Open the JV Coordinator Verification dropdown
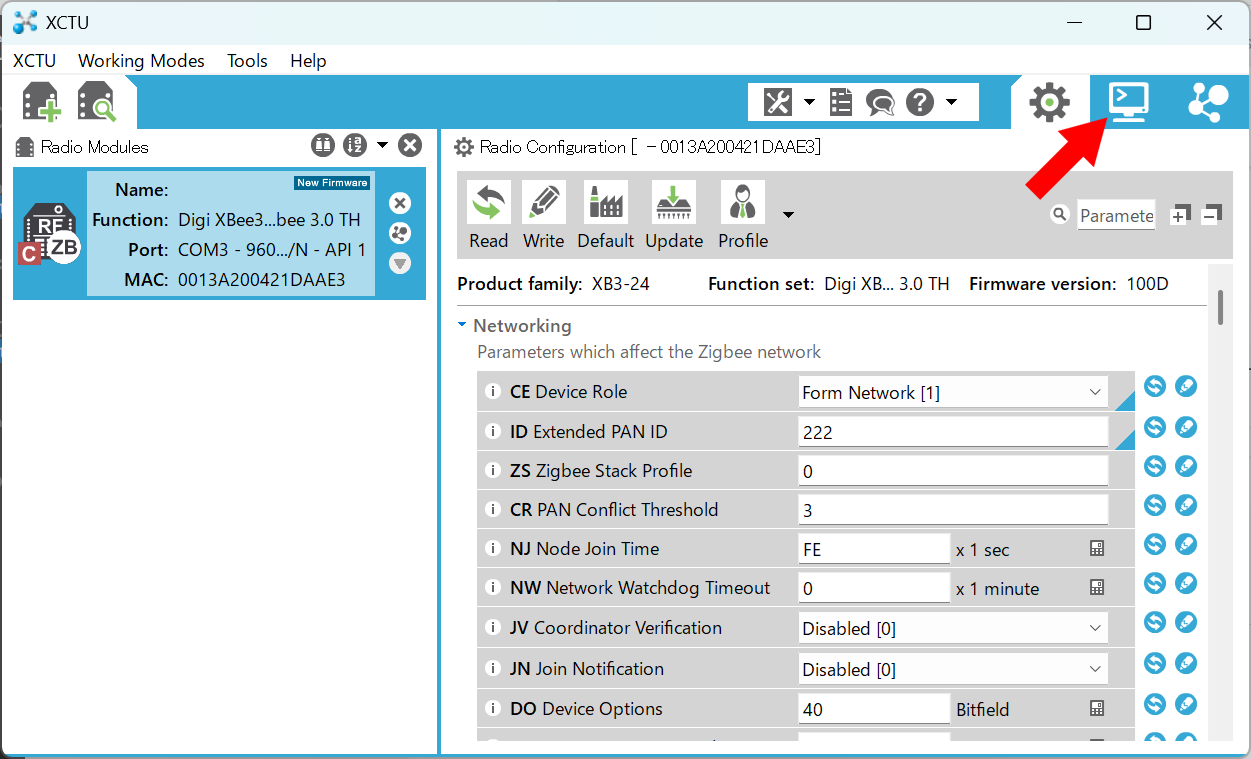This screenshot has height=759, width=1251. coord(953,628)
